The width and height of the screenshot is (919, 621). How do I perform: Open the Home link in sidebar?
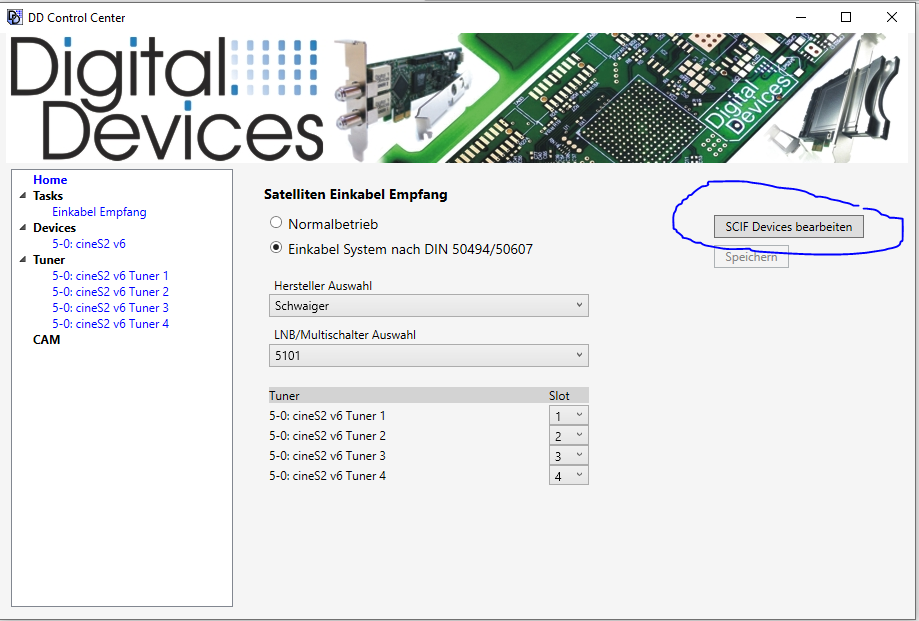tap(50, 180)
